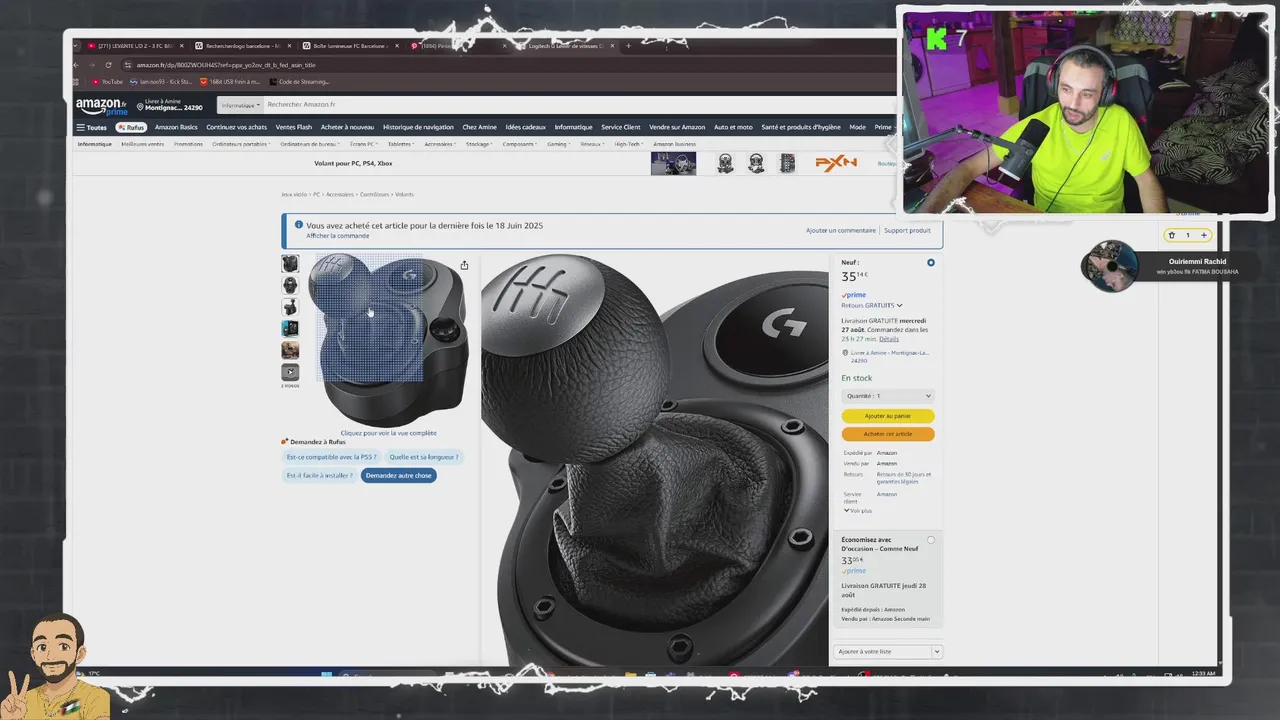This screenshot has width=1280, height=720.
Task: Open Amazon Basics in the nav bar
Action: [176, 127]
